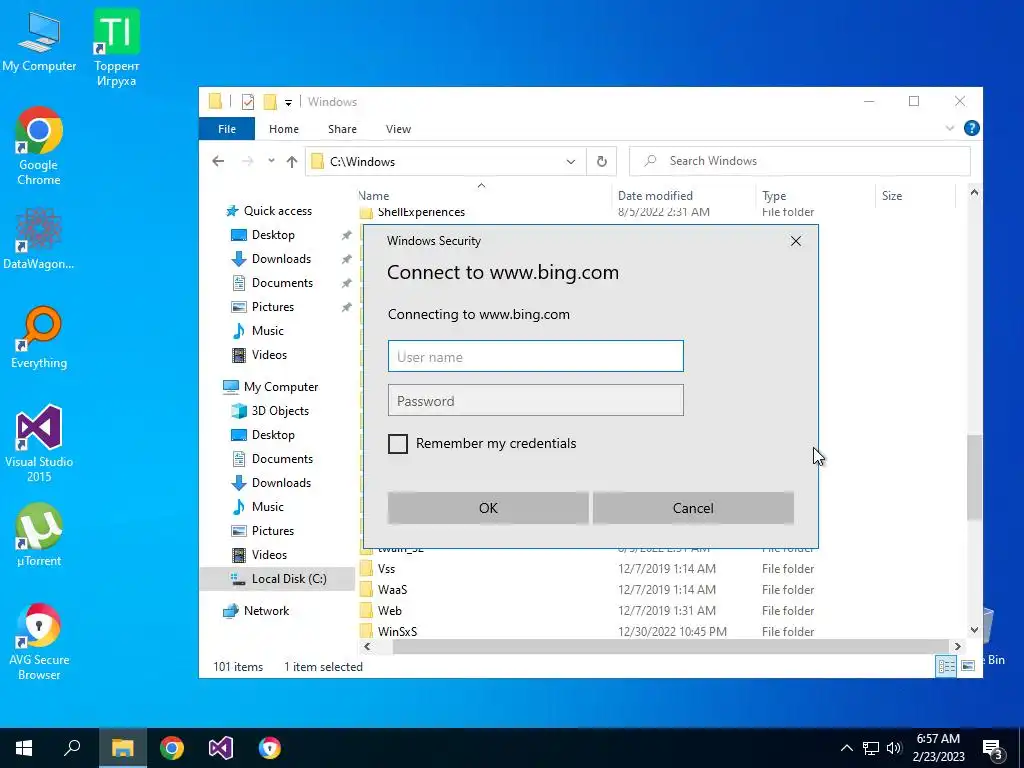Go back in Explorer navigation

tap(218, 161)
